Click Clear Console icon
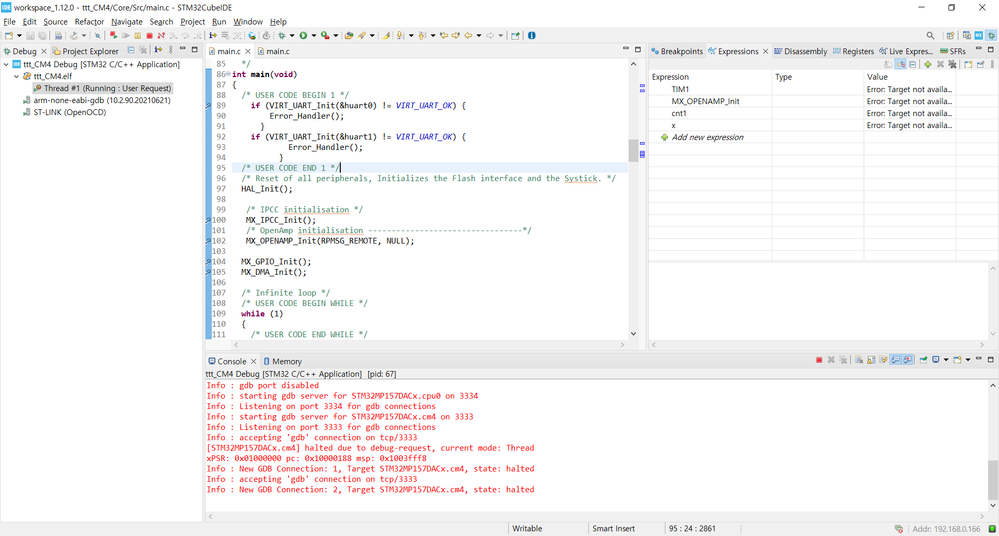The image size is (999, 536). point(859,360)
